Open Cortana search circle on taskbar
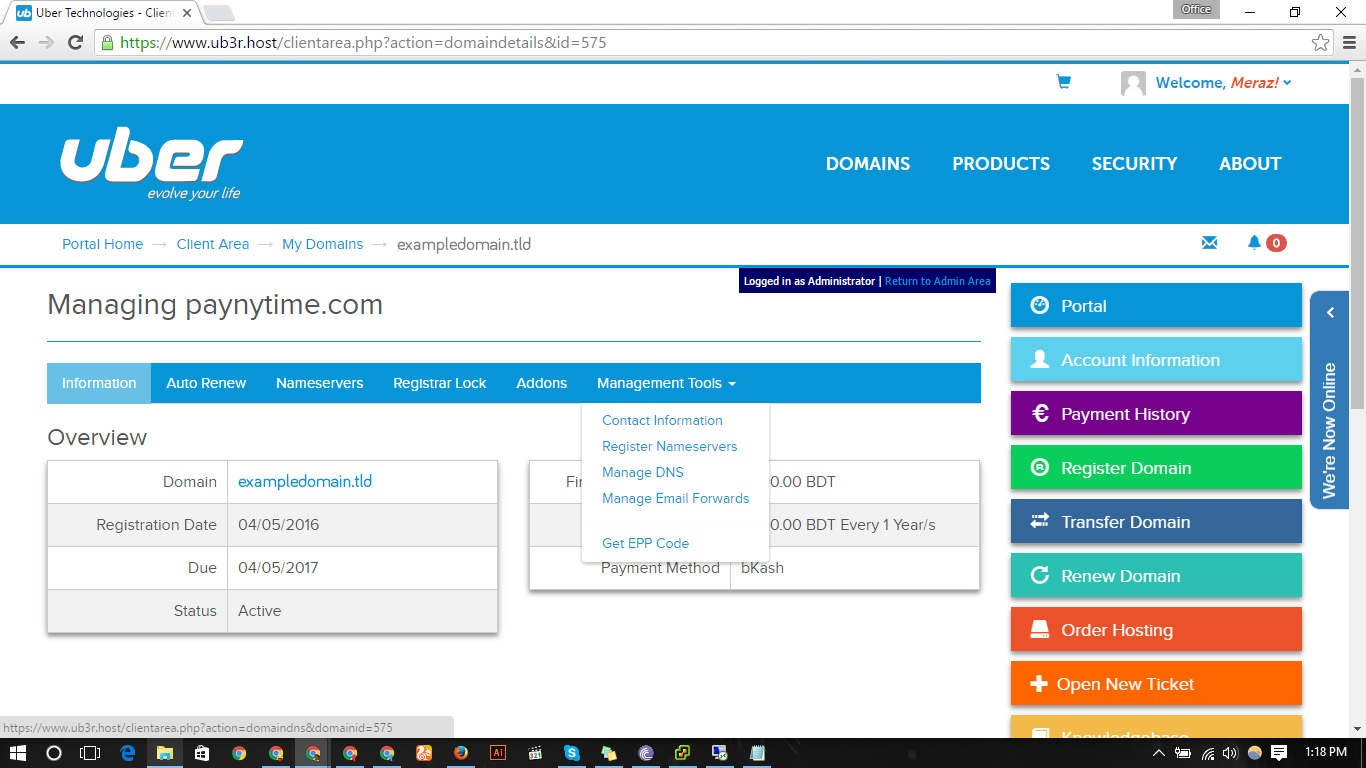The width and height of the screenshot is (1366, 768). click(x=54, y=753)
